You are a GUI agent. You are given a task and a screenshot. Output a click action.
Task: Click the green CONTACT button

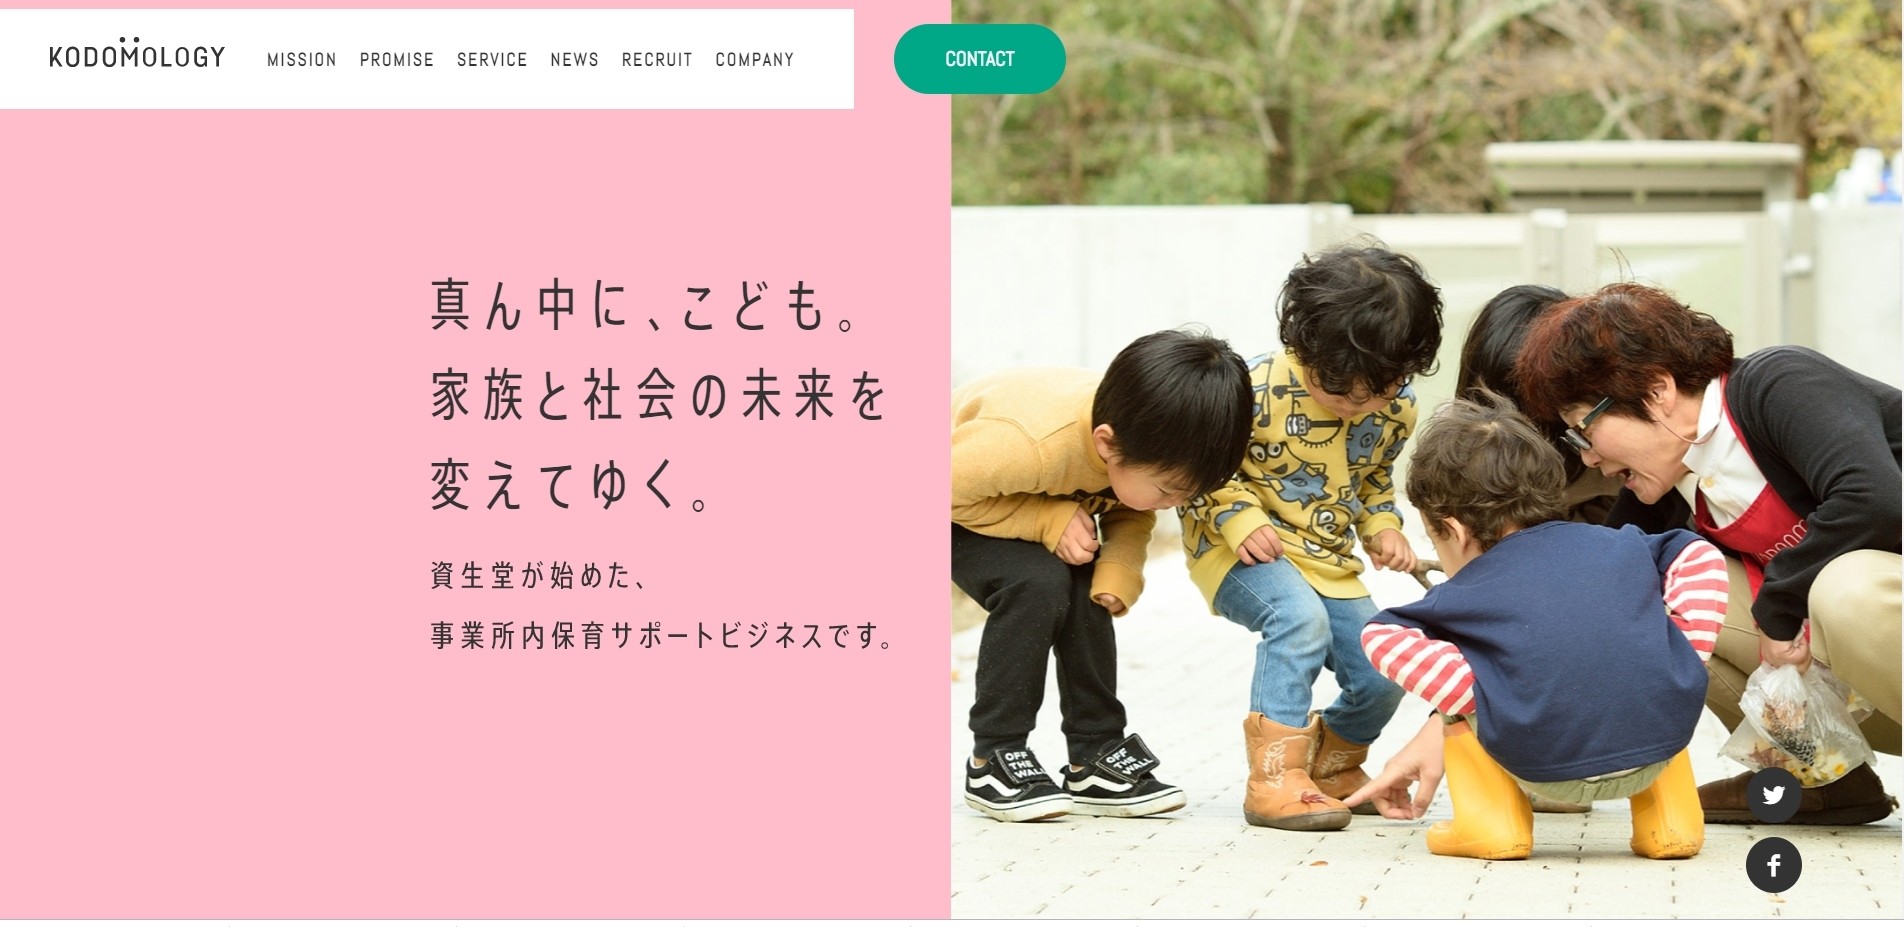click(980, 59)
